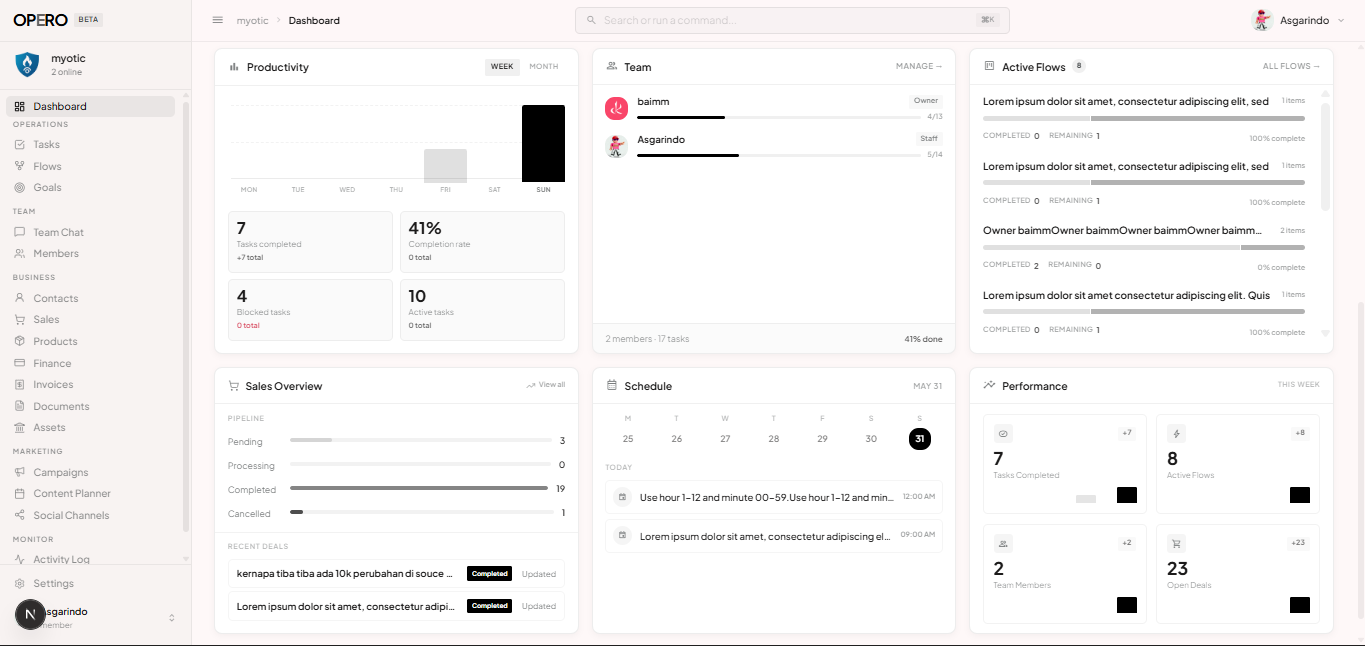This screenshot has height=646, width=1365.
Task: Open the Blocked tasks stat card
Action: click(x=310, y=310)
